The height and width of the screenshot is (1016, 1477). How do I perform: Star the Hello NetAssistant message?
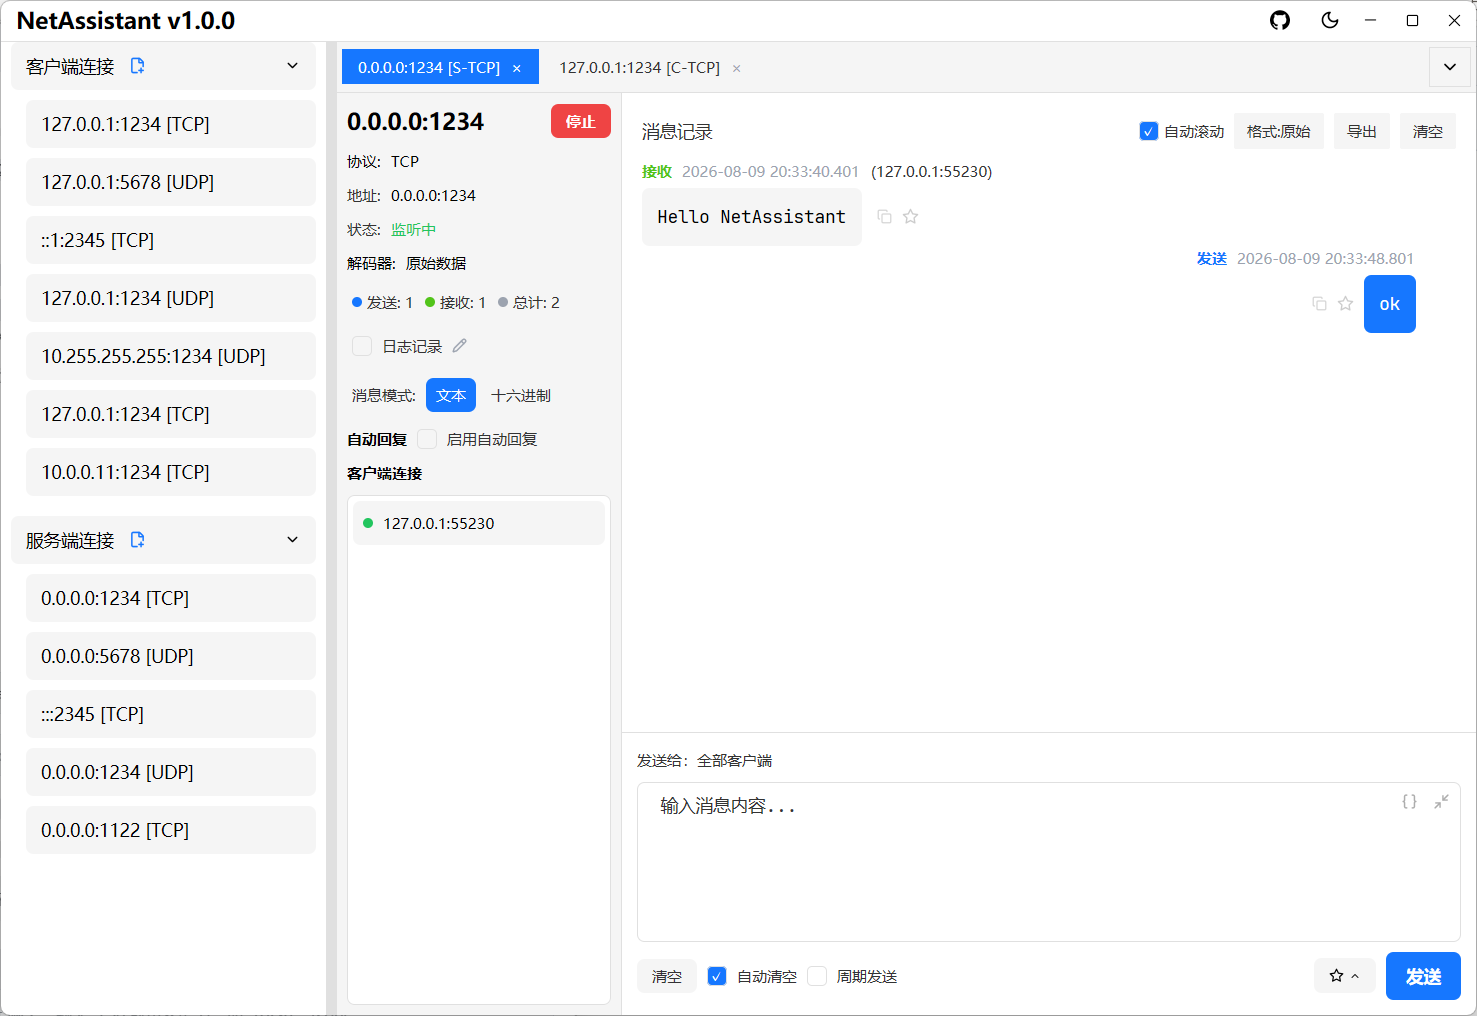click(x=910, y=217)
